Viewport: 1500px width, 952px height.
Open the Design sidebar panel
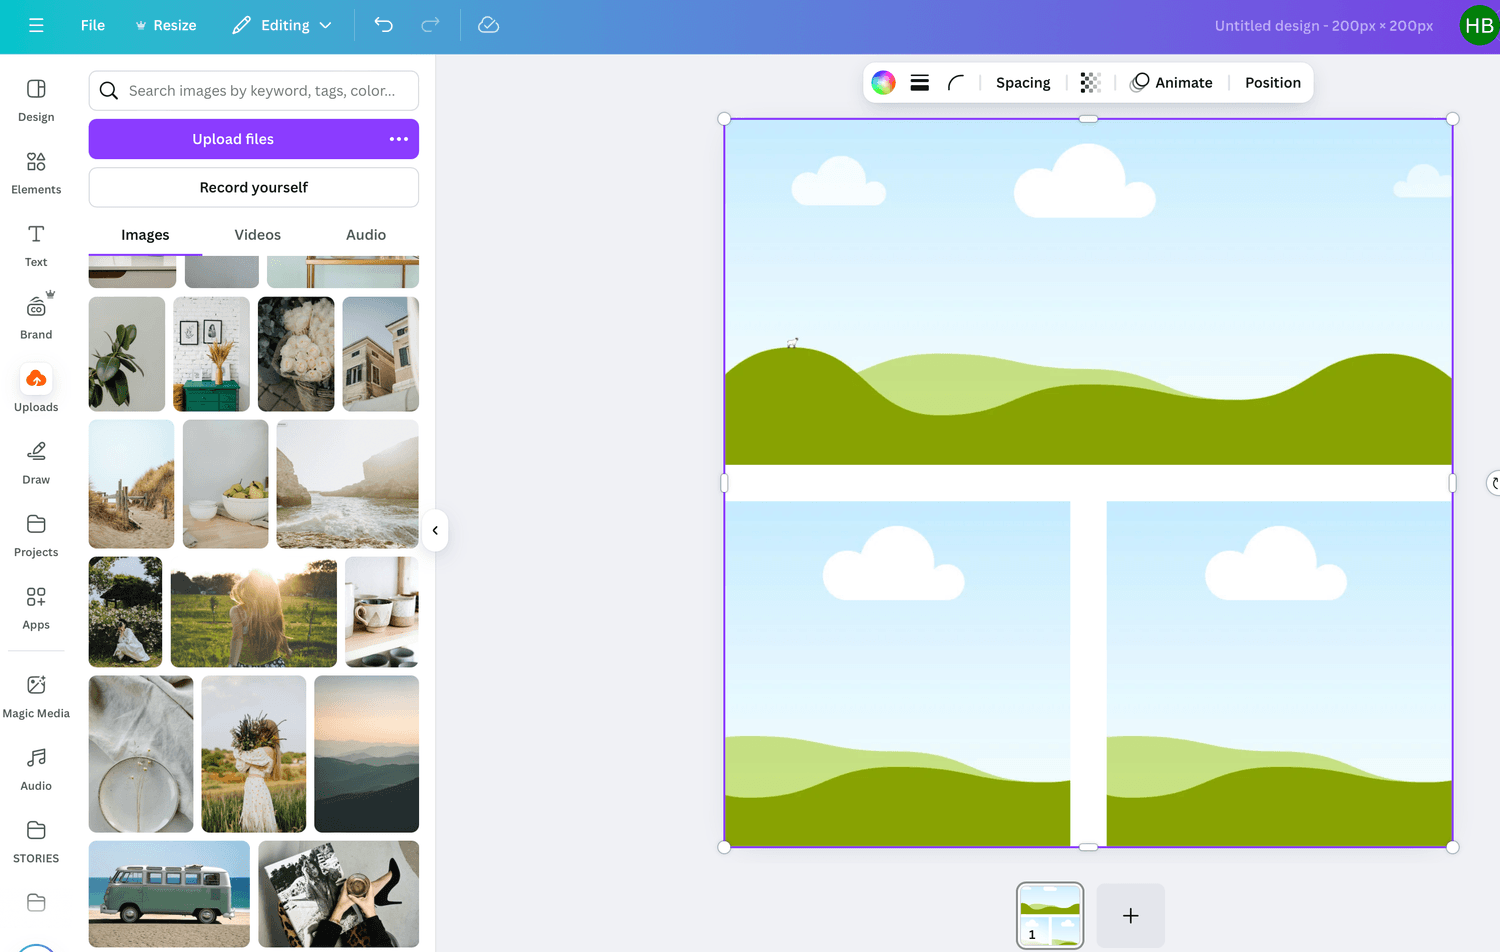pyautogui.click(x=36, y=100)
